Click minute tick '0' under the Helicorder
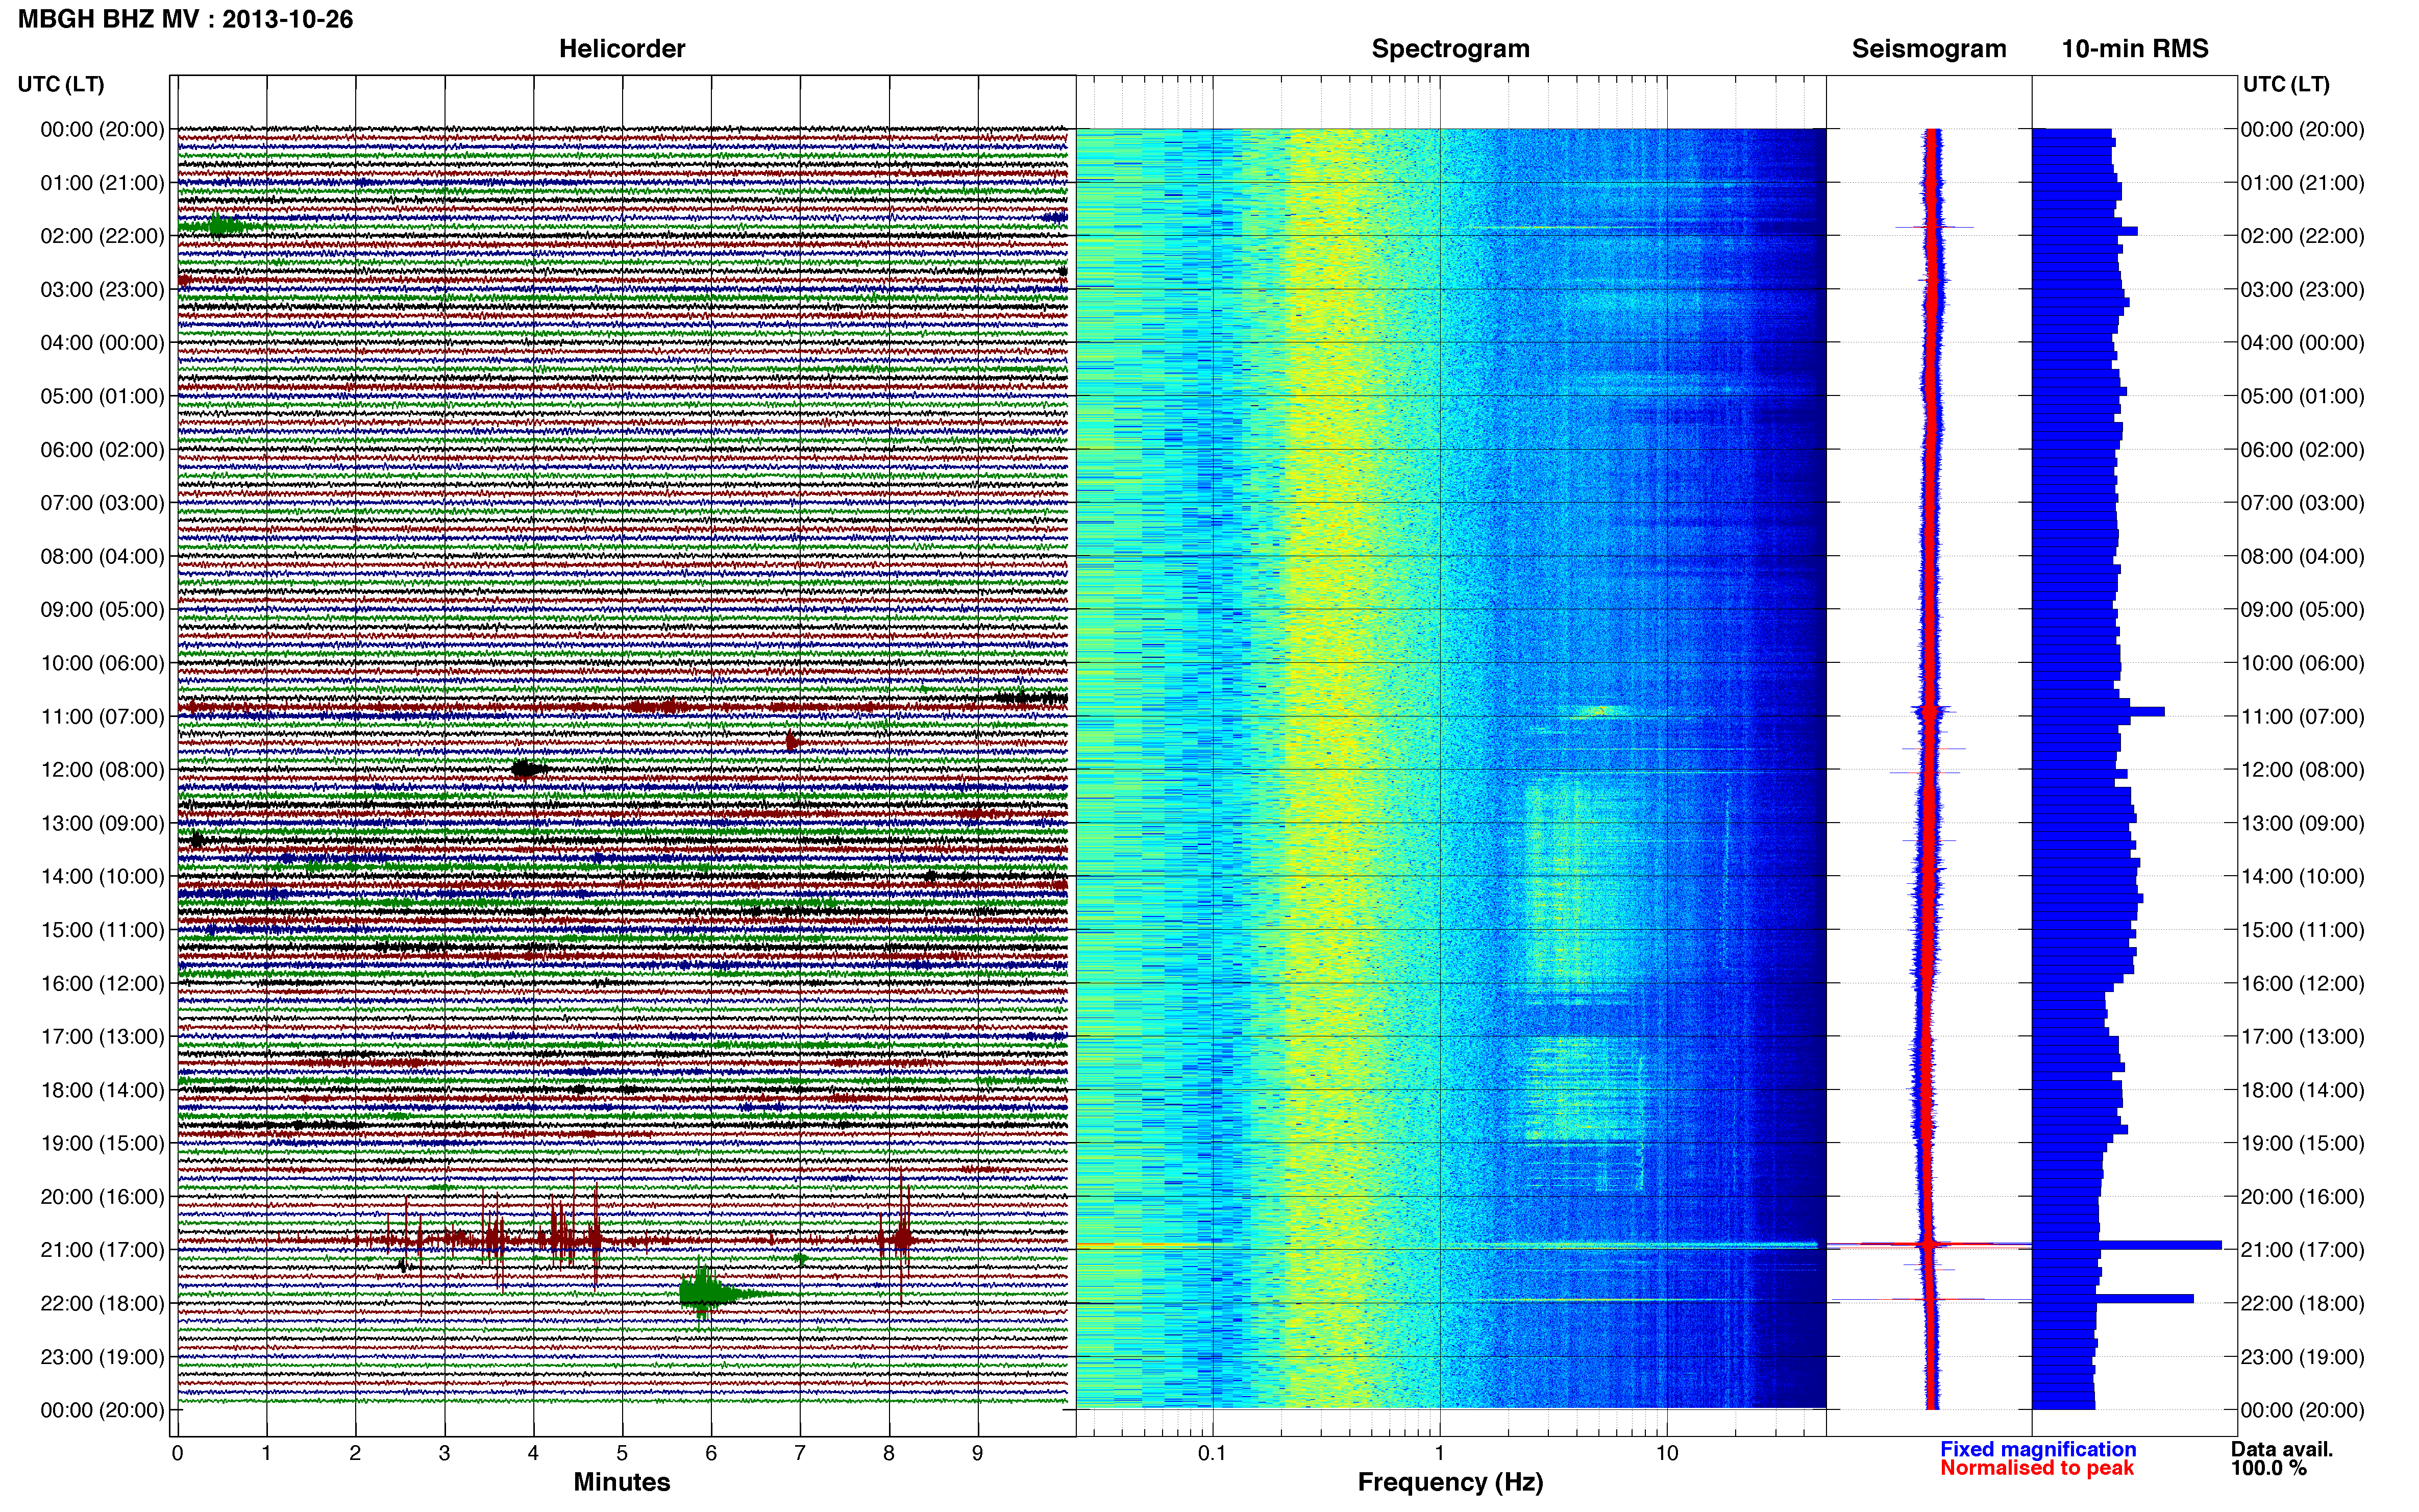The height and width of the screenshot is (1512, 2419). [x=178, y=1453]
